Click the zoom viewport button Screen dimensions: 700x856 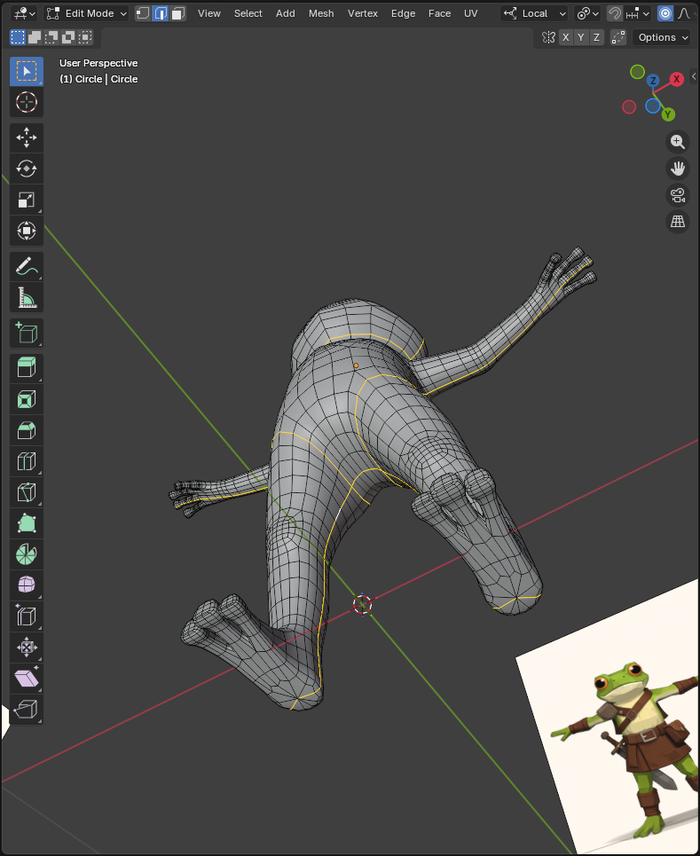677,142
